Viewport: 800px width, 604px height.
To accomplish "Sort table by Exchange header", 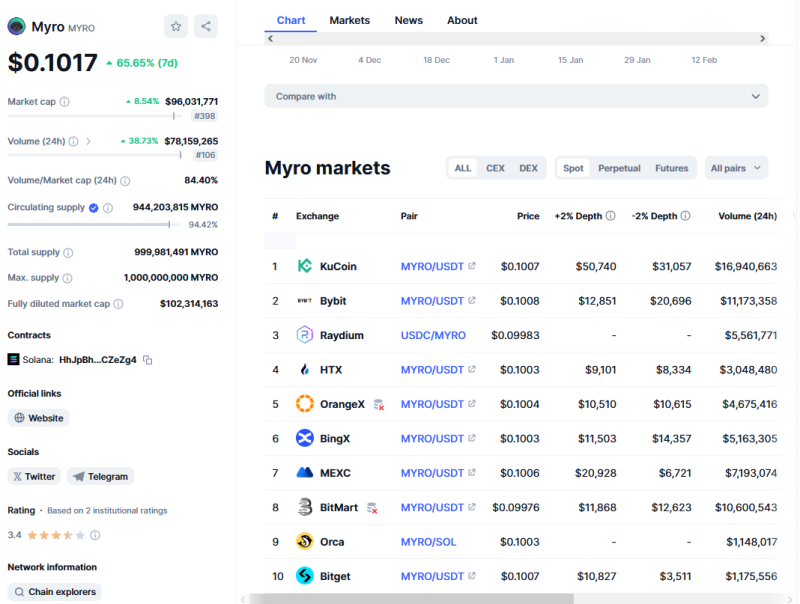I will [x=317, y=216].
